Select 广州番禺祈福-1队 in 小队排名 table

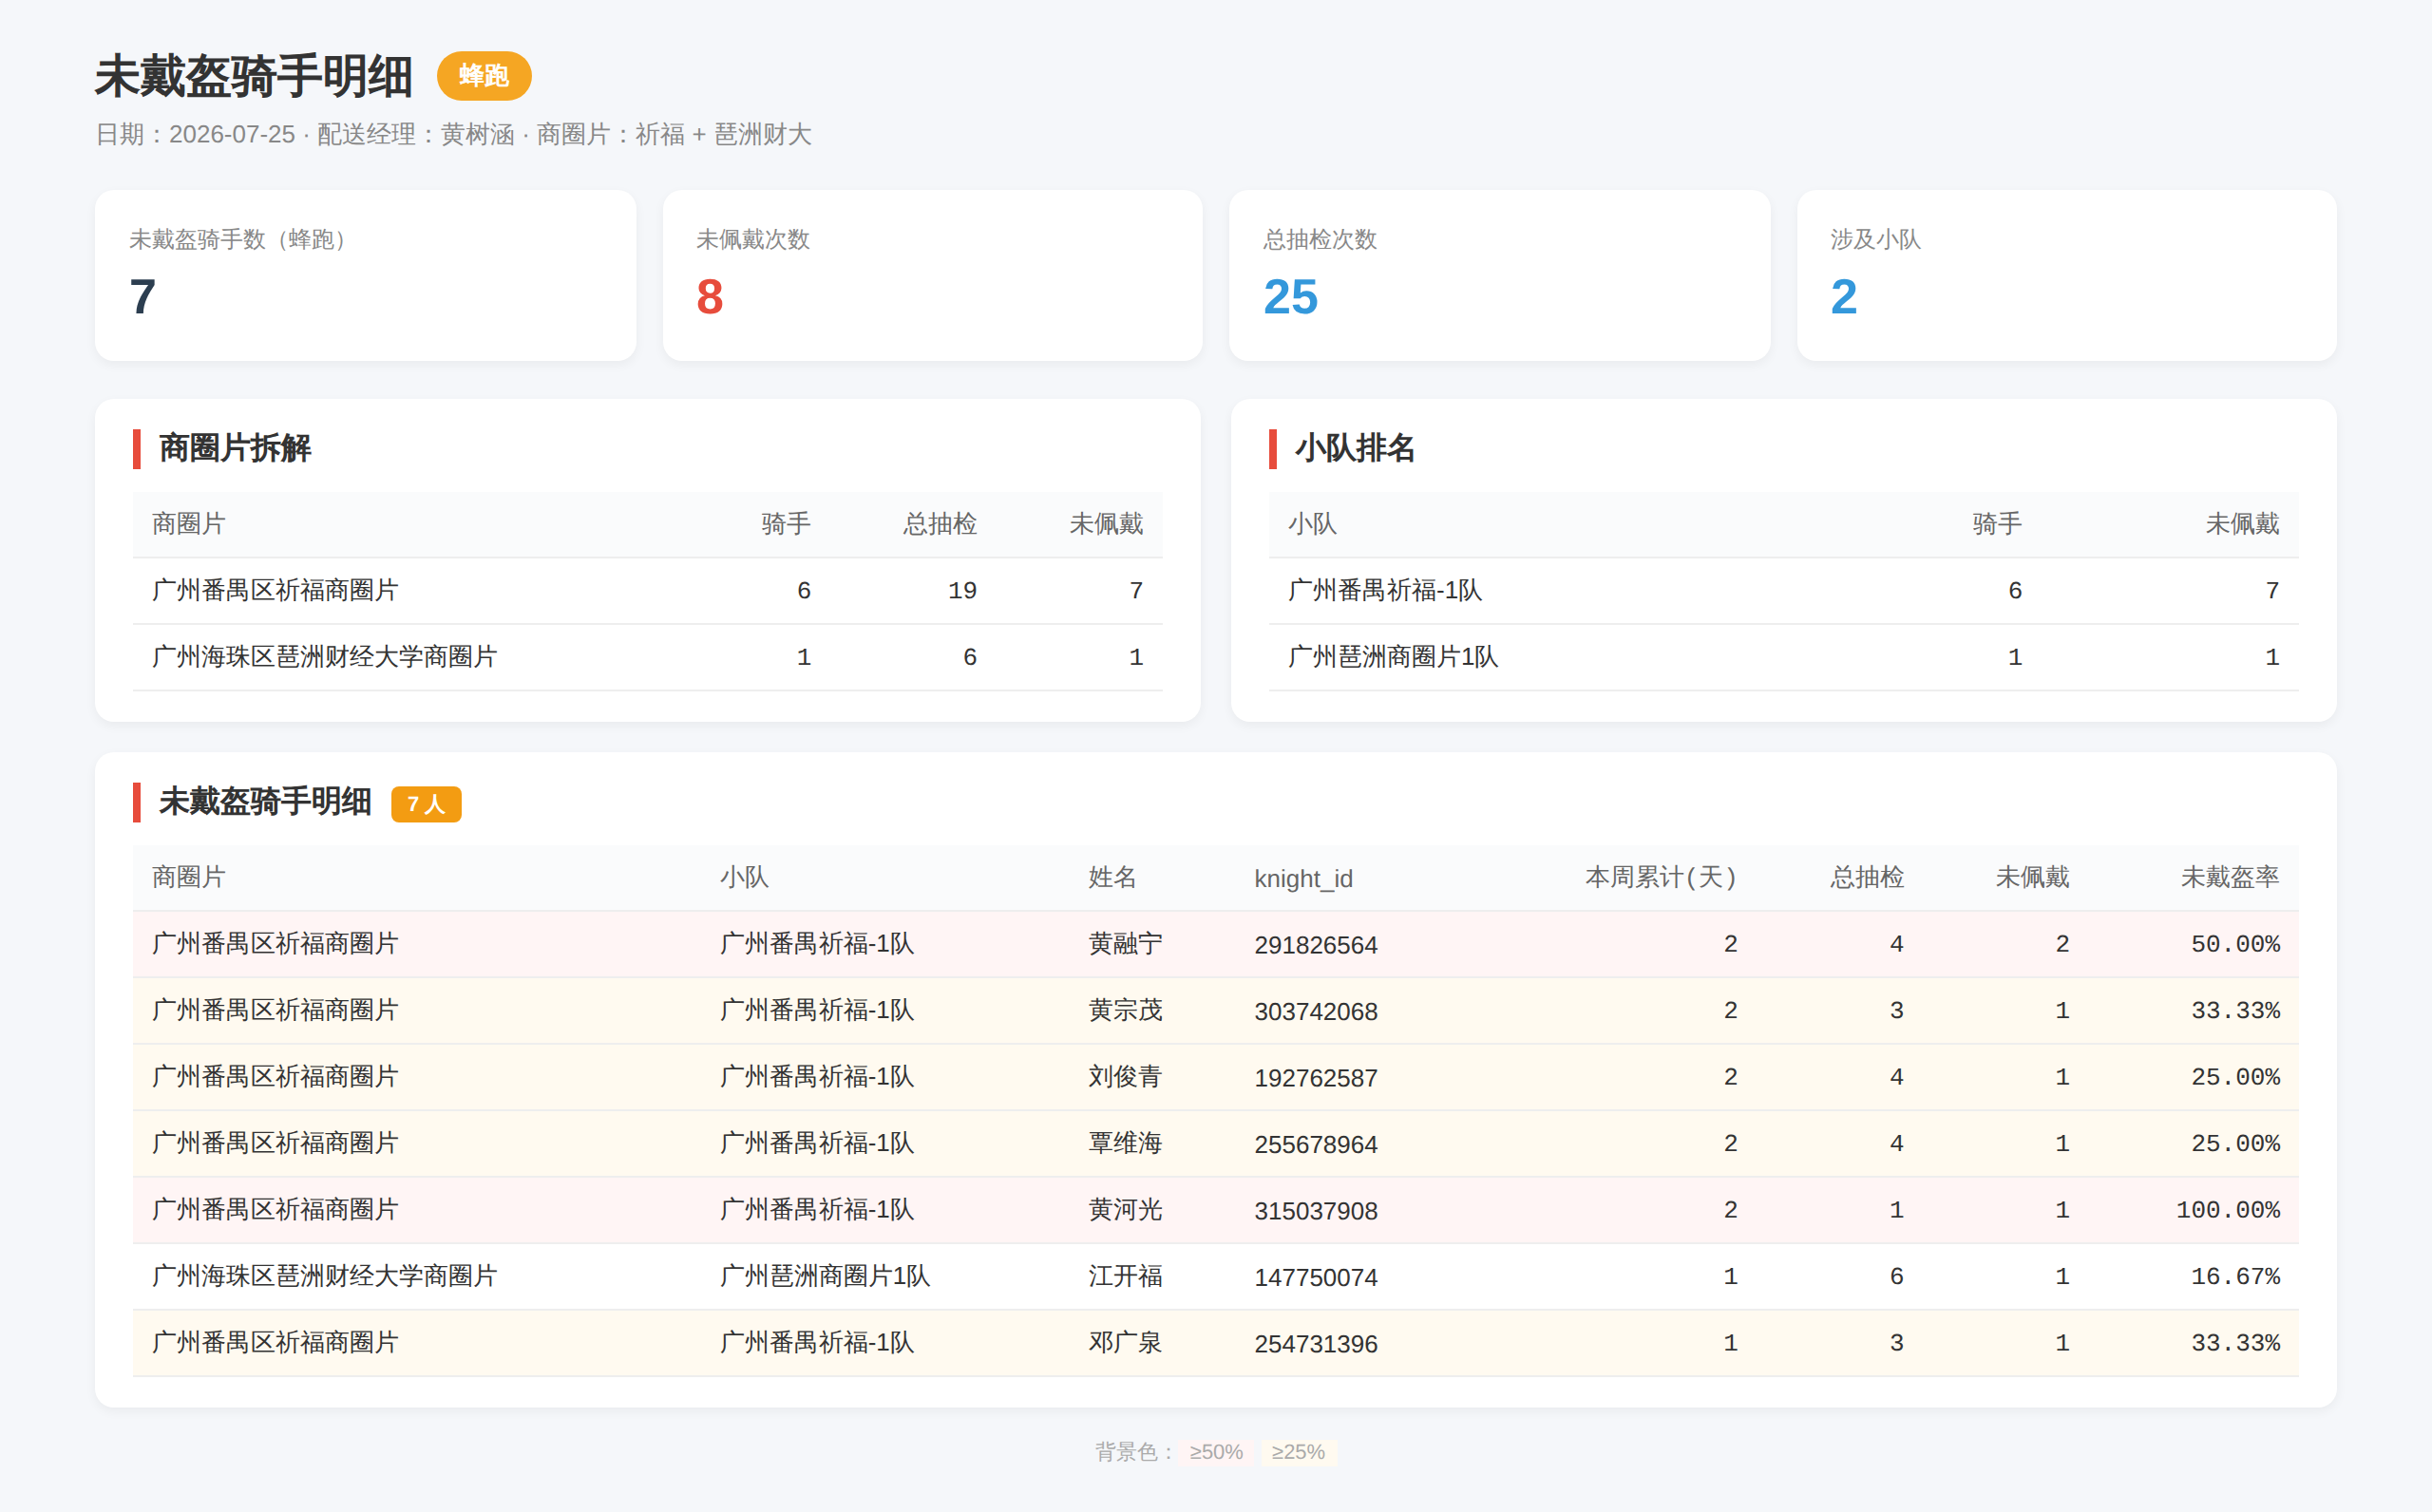click(1385, 591)
